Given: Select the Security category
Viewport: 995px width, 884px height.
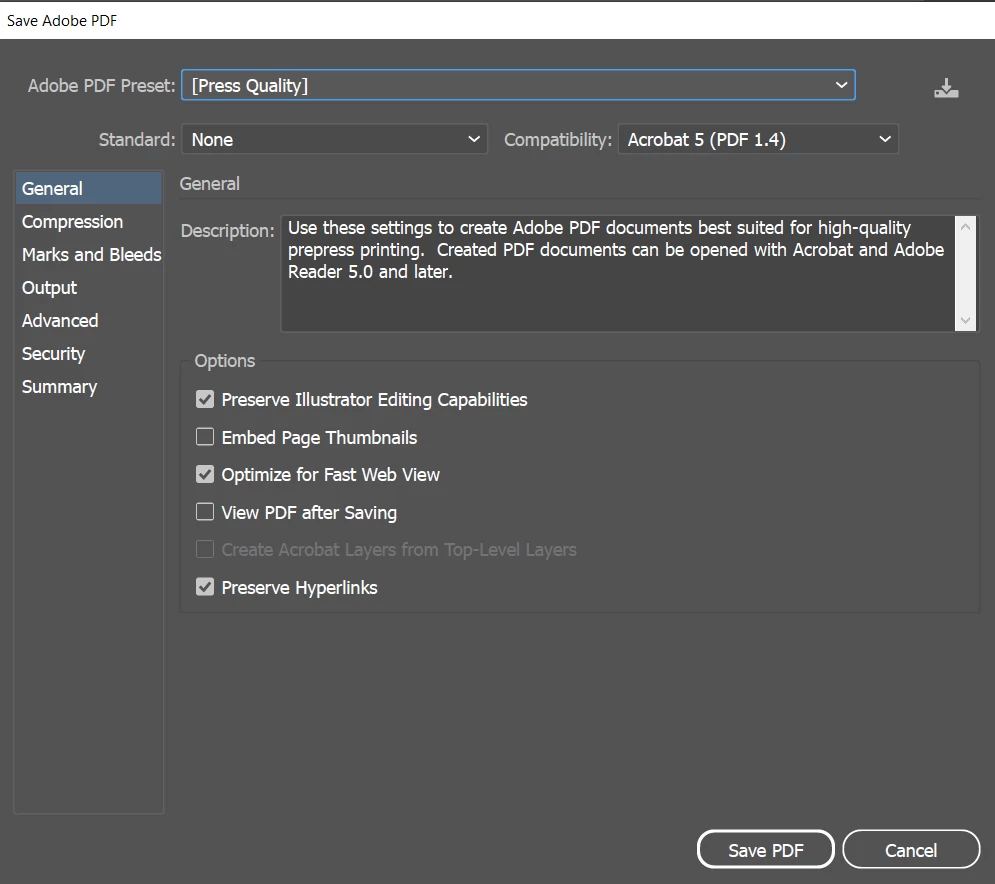Looking at the screenshot, I should 89,353.
